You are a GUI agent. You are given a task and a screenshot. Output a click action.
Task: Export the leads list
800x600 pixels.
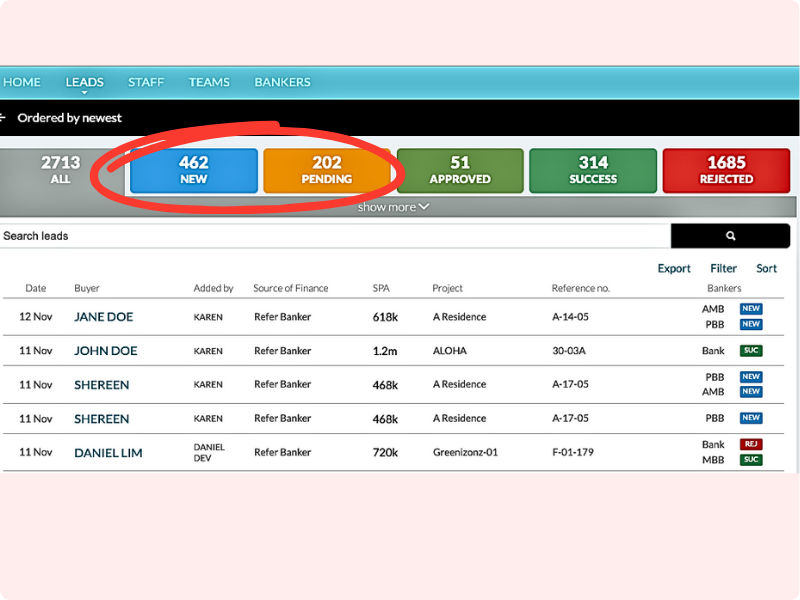coord(674,268)
